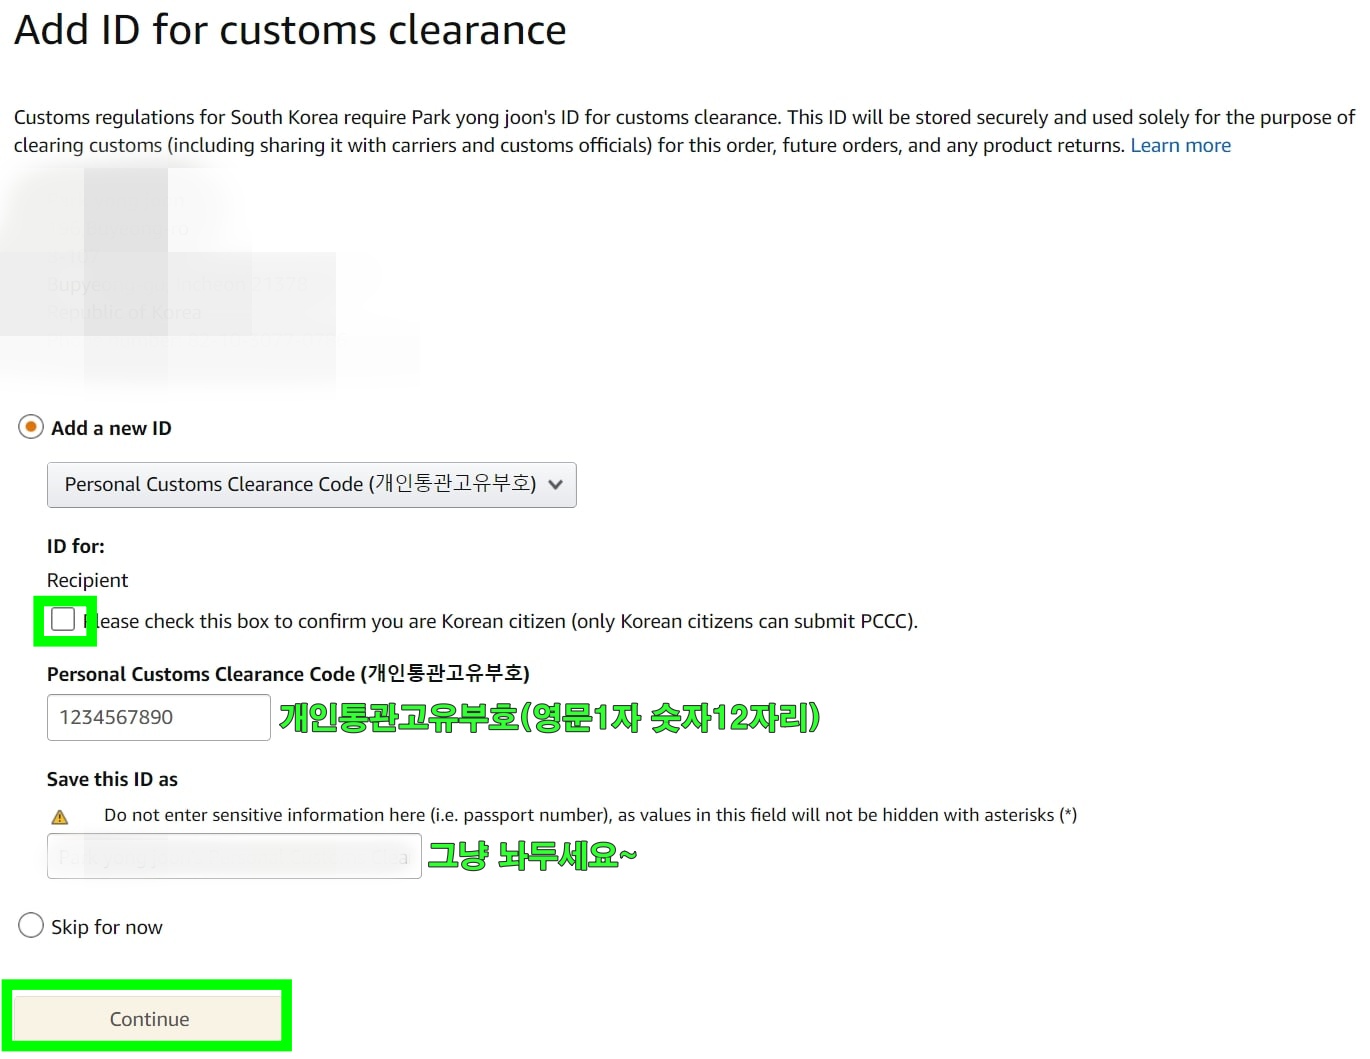Click the Personal Customs Clearance Code bold field label
1370x1059 pixels.
[288, 673]
